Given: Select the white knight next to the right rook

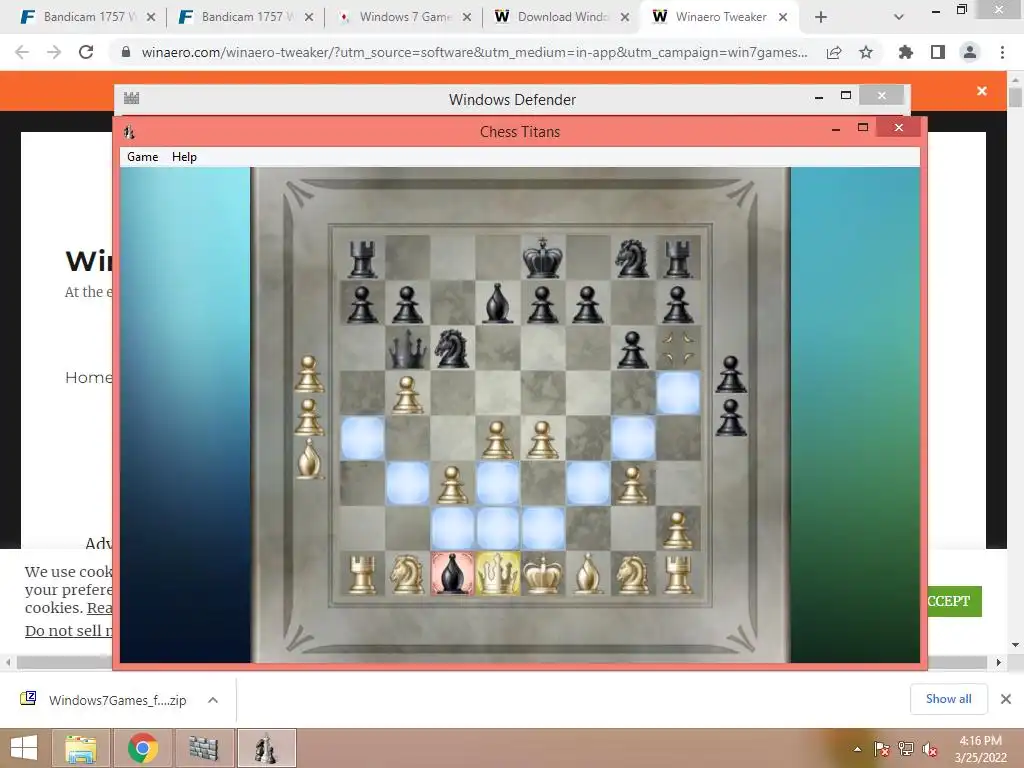Looking at the screenshot, I should 633,574.
